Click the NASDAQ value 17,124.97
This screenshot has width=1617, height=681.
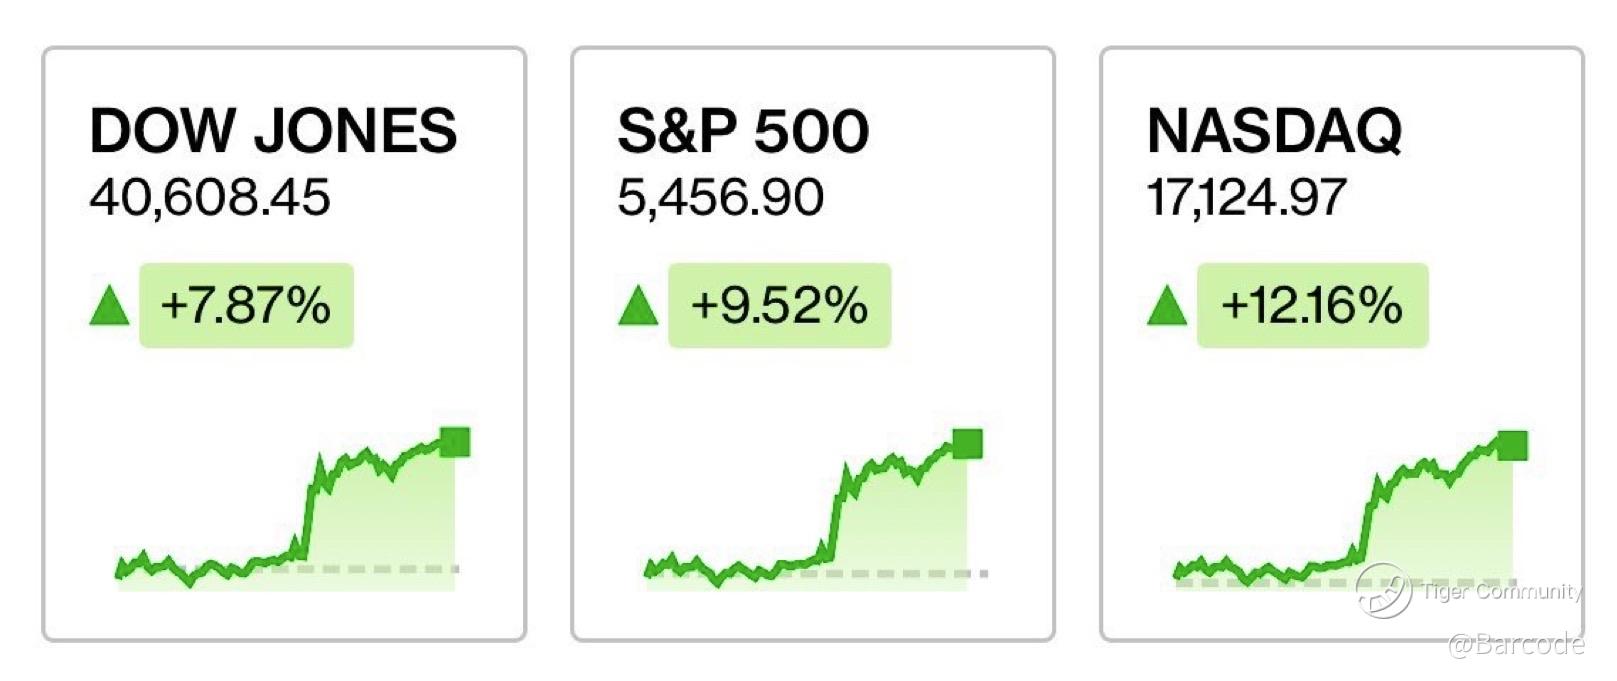[1246, 197]
